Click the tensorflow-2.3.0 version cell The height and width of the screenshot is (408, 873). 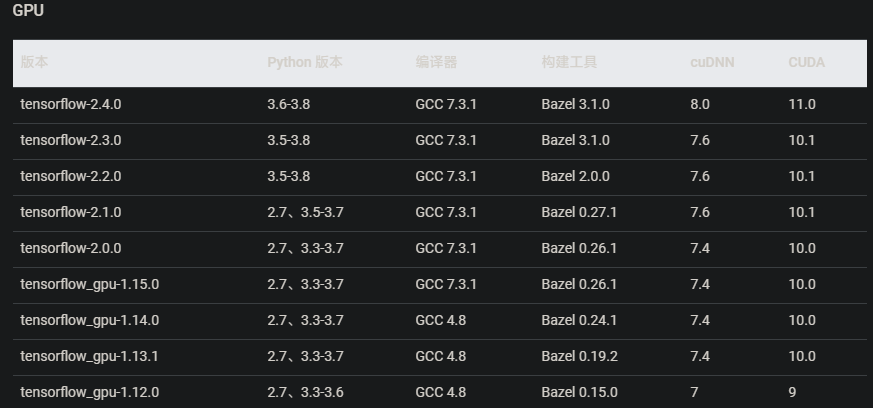coord(70,140)
